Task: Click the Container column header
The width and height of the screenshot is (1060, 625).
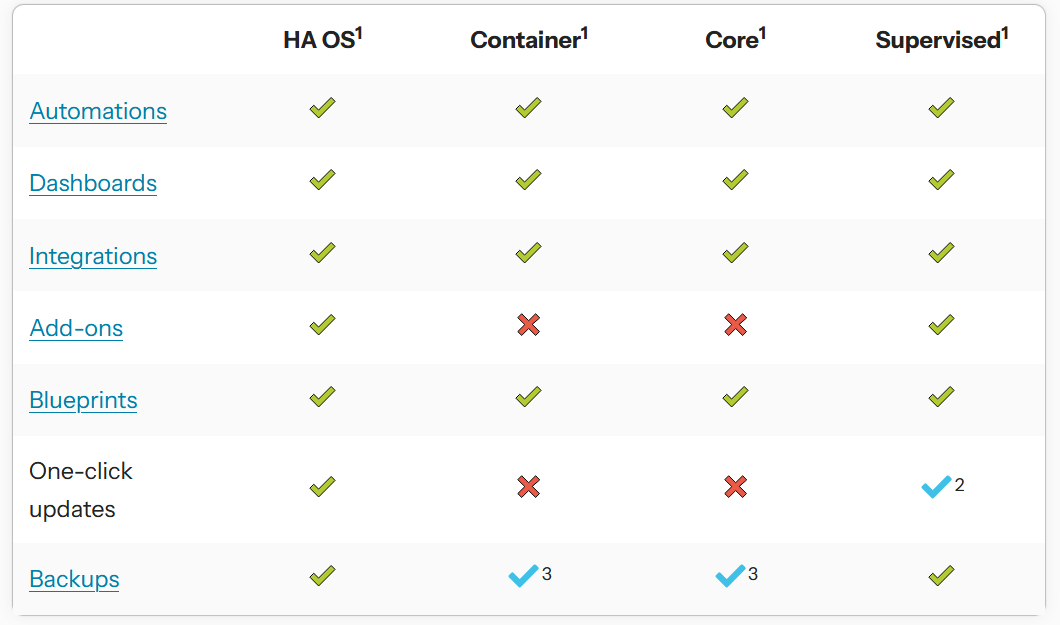Action: (x=529, y=40)
